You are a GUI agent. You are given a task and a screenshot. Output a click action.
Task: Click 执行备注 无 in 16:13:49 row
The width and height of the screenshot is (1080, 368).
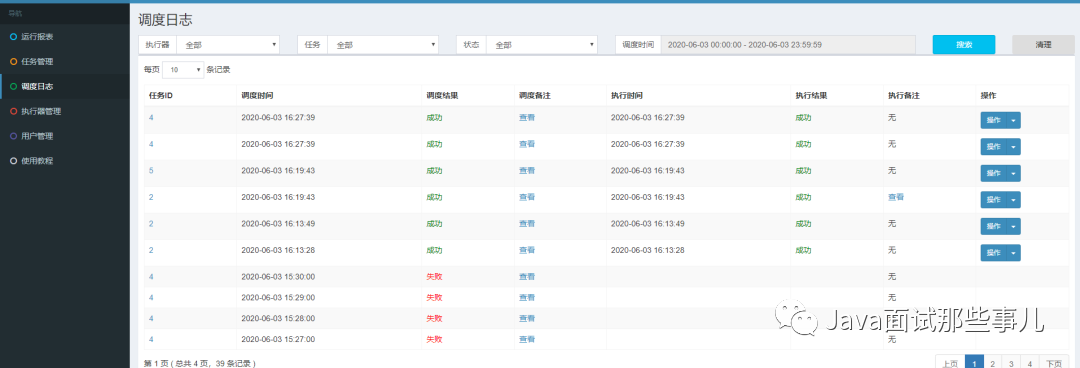892,223
